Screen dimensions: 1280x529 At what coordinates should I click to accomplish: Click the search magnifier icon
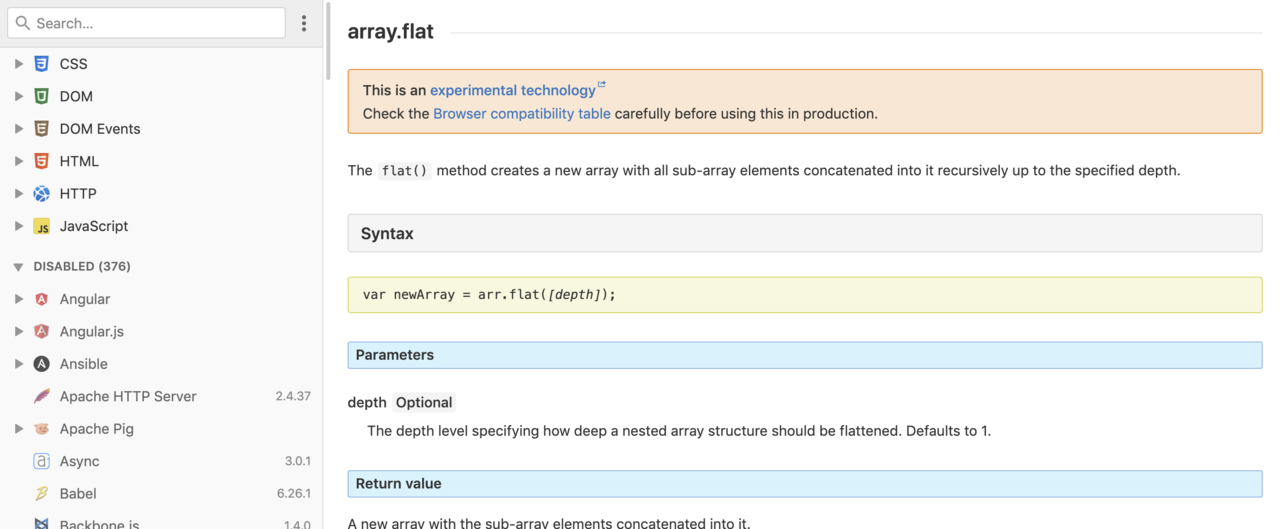tap(23, 23)
